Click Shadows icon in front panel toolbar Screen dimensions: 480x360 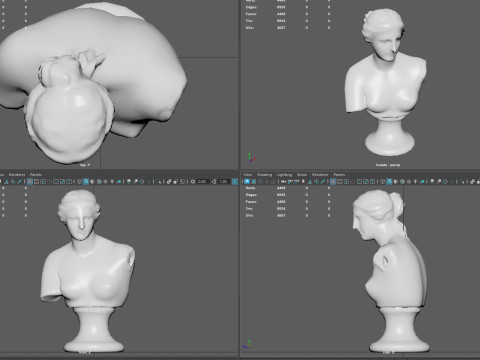(119, 181)
